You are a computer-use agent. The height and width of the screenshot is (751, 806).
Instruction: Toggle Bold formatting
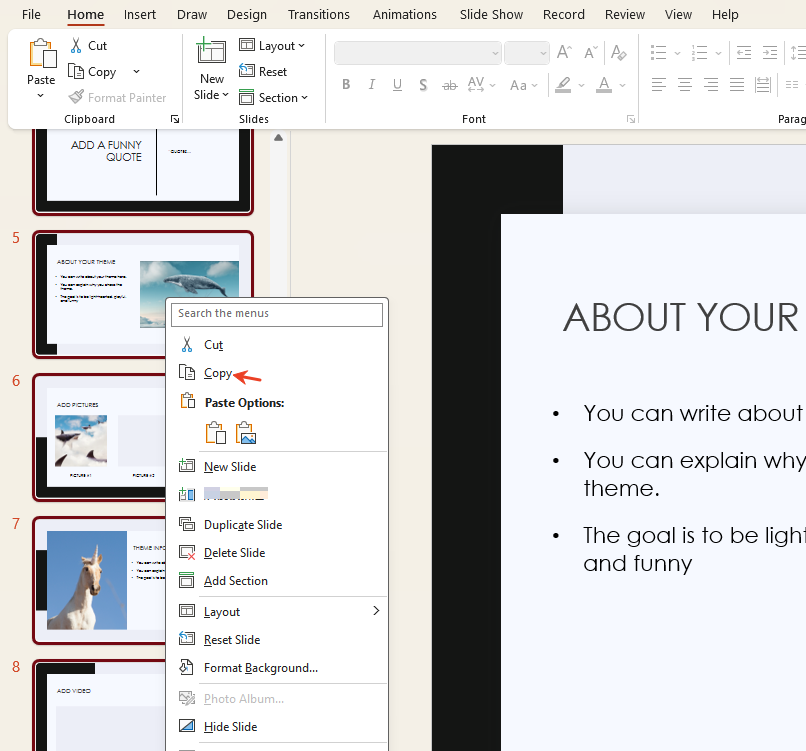[x=346, y=85]
